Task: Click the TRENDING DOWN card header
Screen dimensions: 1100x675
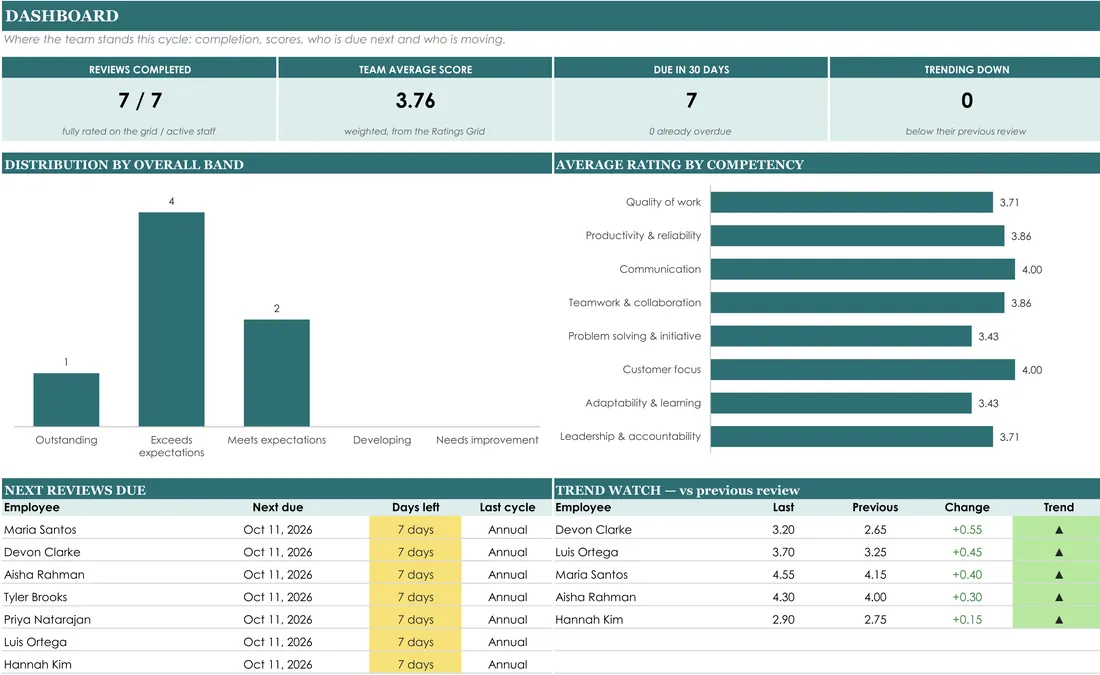Action: pyautogui.click(x=967, y=69)
